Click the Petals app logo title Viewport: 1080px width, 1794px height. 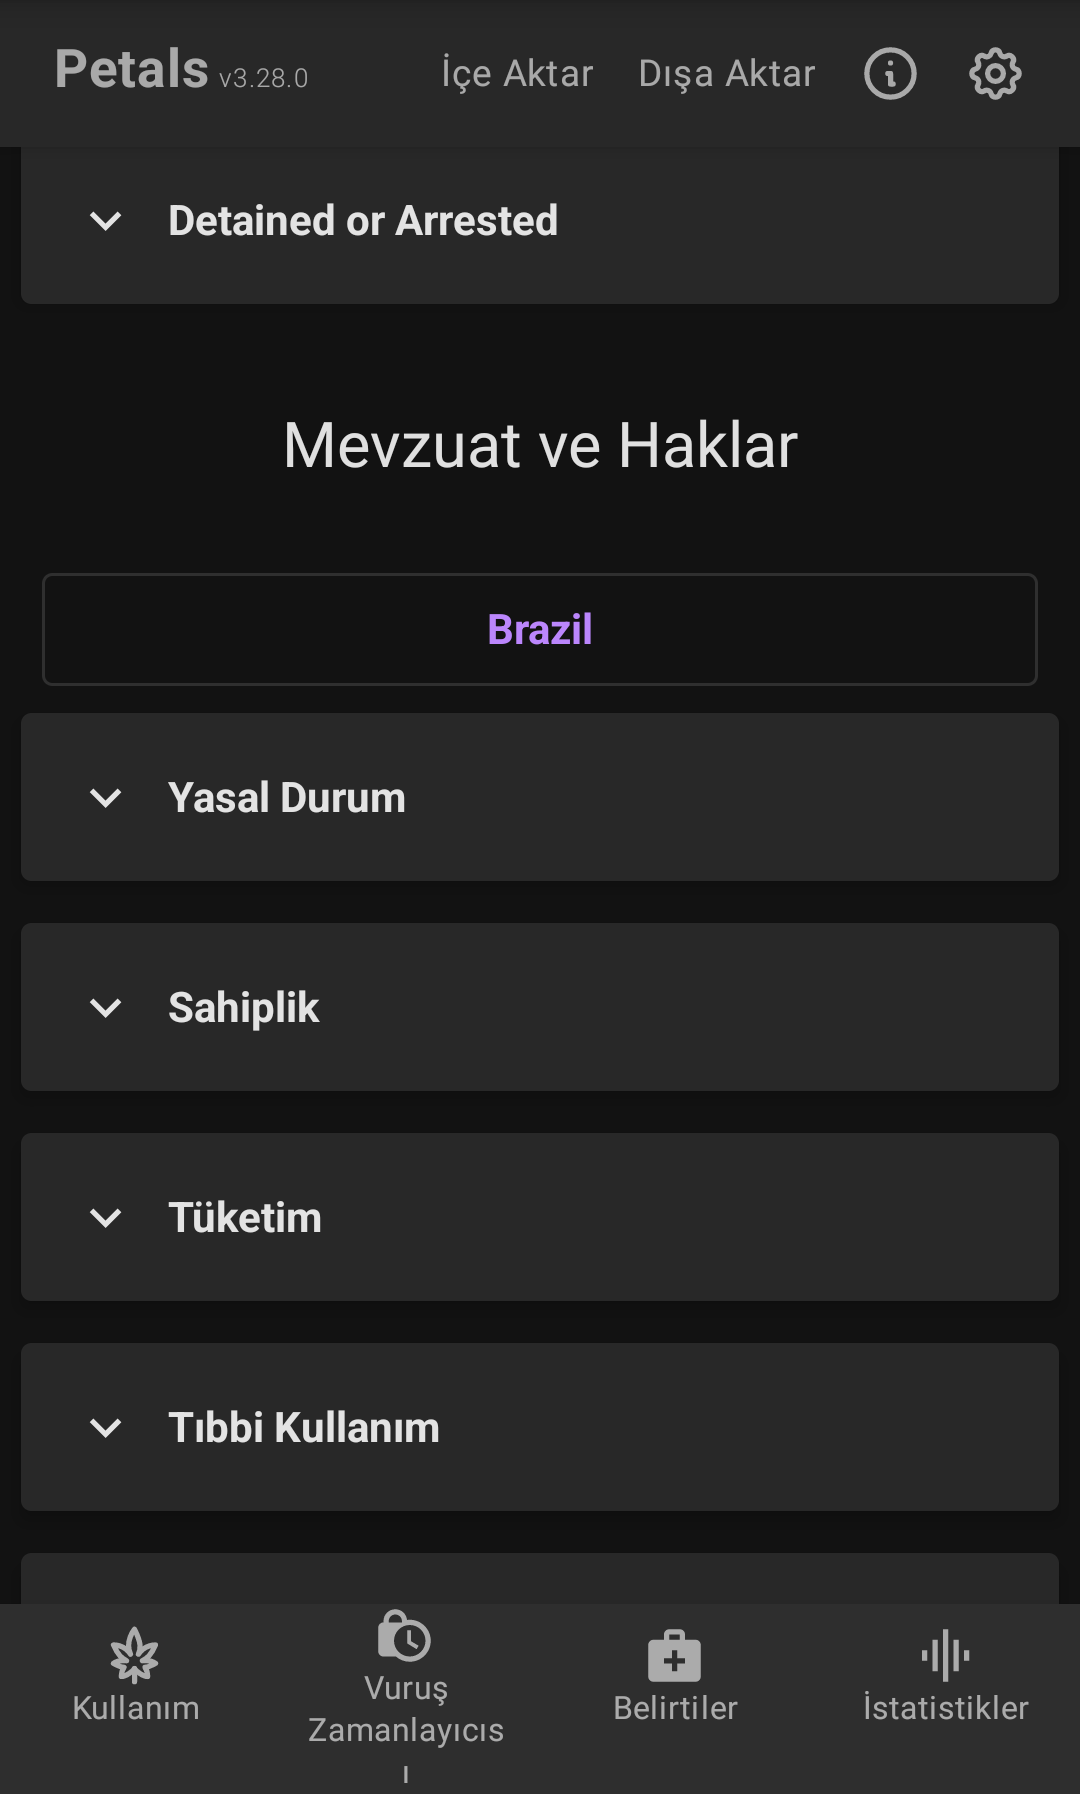(x=131, y=70)
